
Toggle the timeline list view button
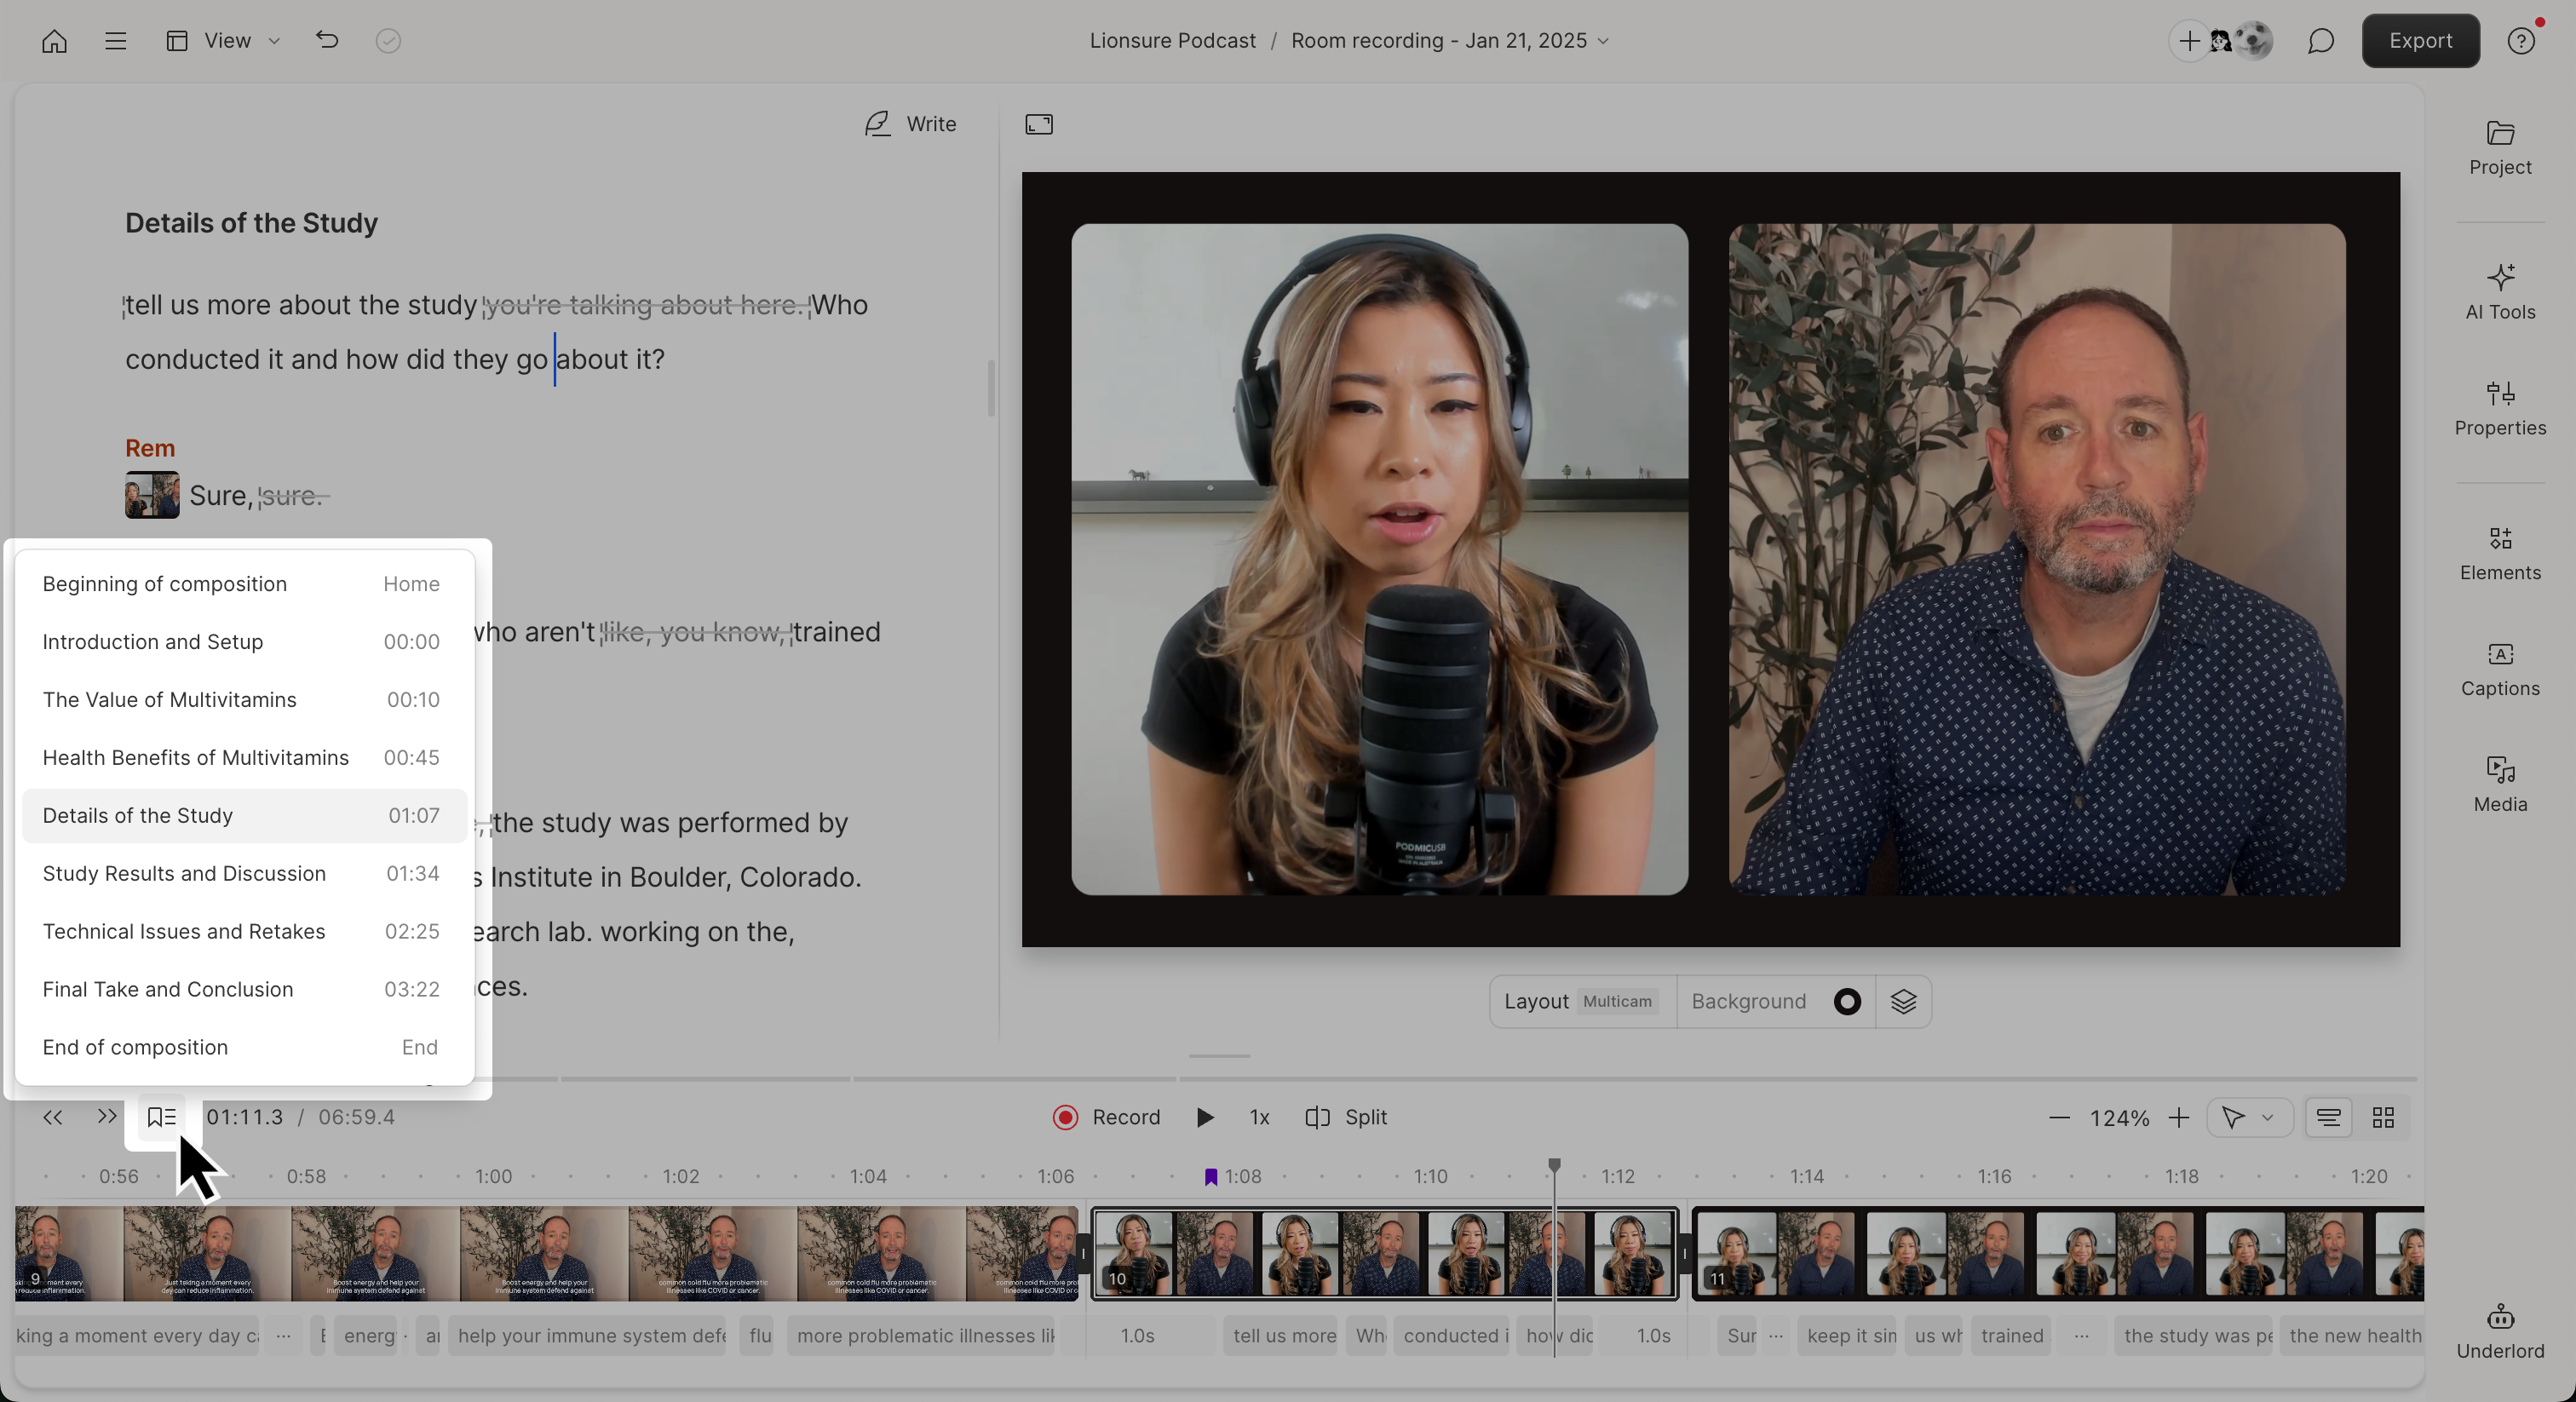2329,1117
